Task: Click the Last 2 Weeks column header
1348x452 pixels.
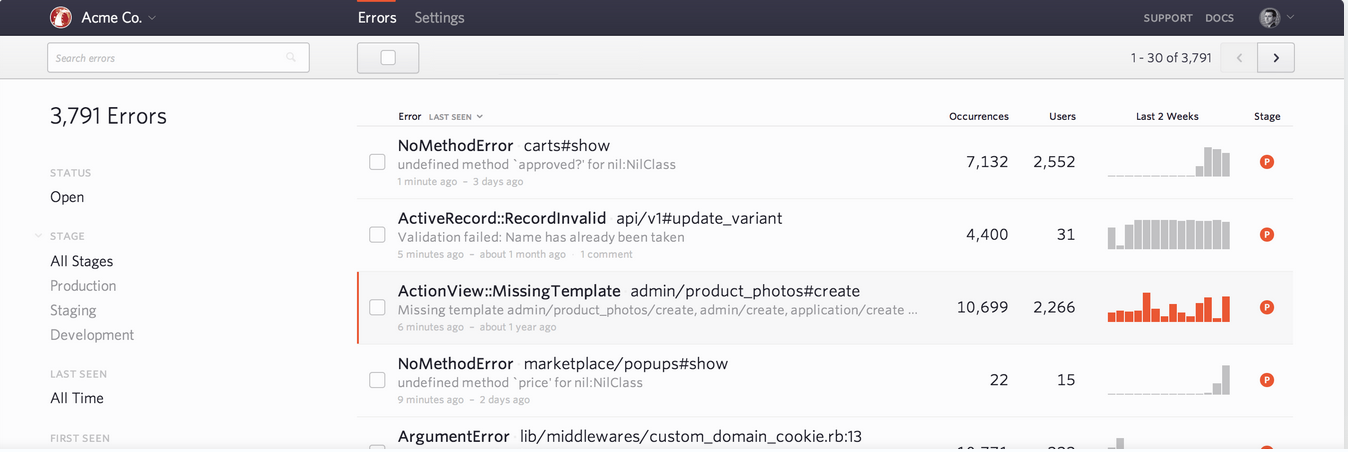Action: [1167, 117]
